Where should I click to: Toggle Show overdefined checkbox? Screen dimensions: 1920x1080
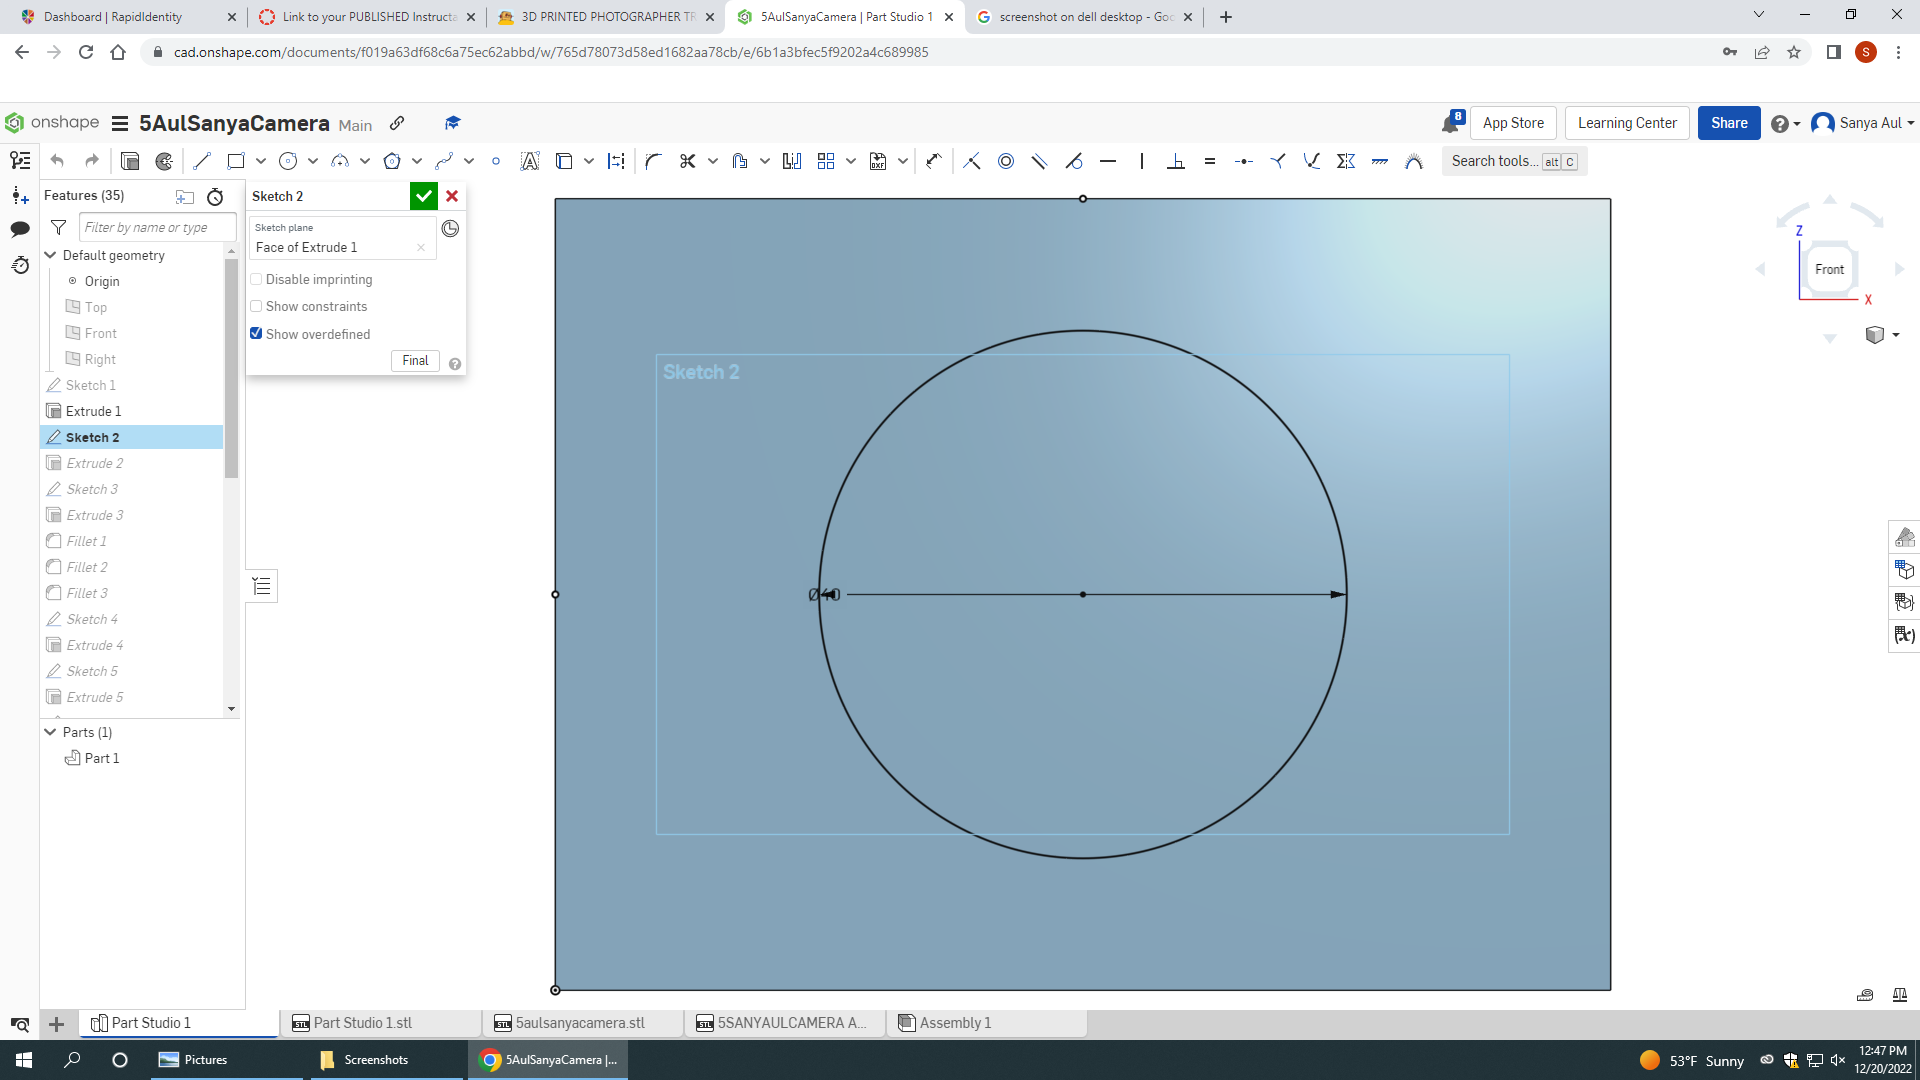257,332
